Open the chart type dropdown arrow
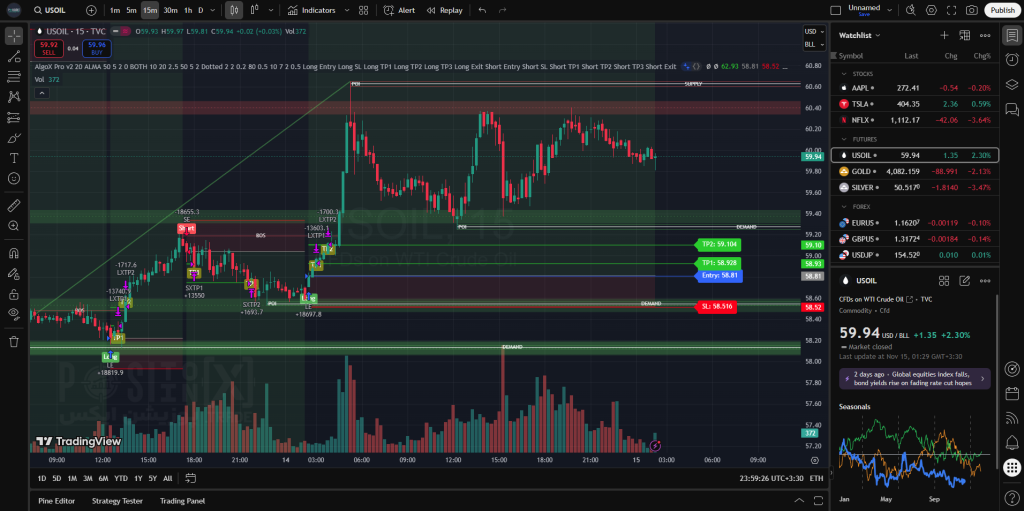The height and width of the screenshot is (511, 1024). 270,10
